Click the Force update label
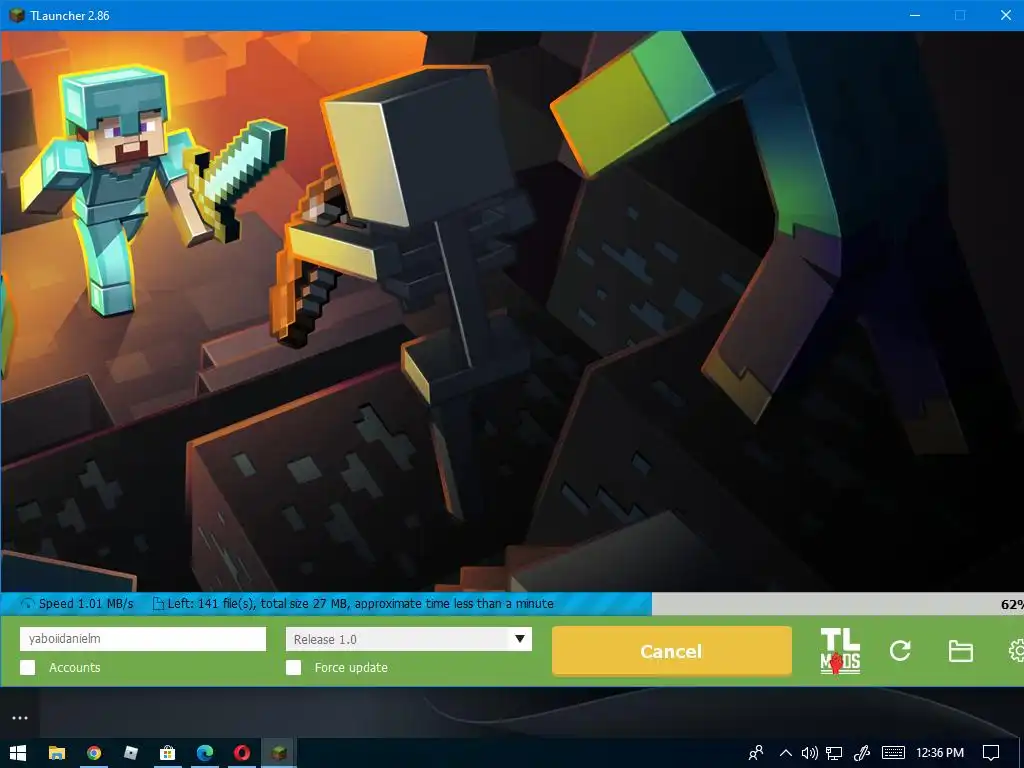 351,667
